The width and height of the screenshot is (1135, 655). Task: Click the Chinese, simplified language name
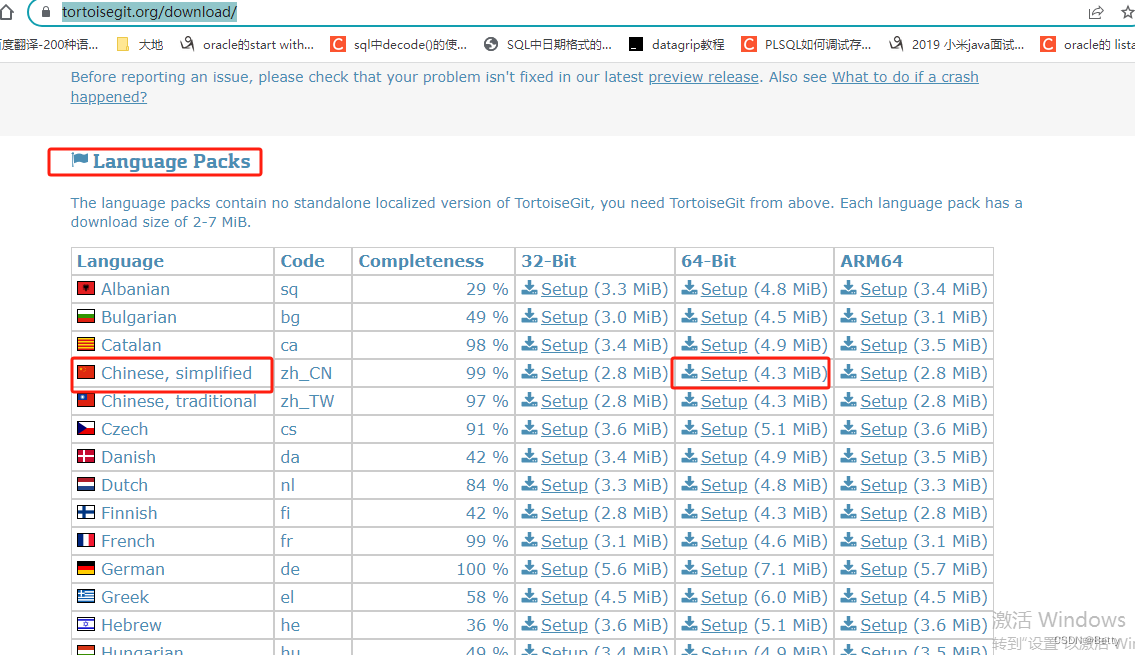click(177, 373)
